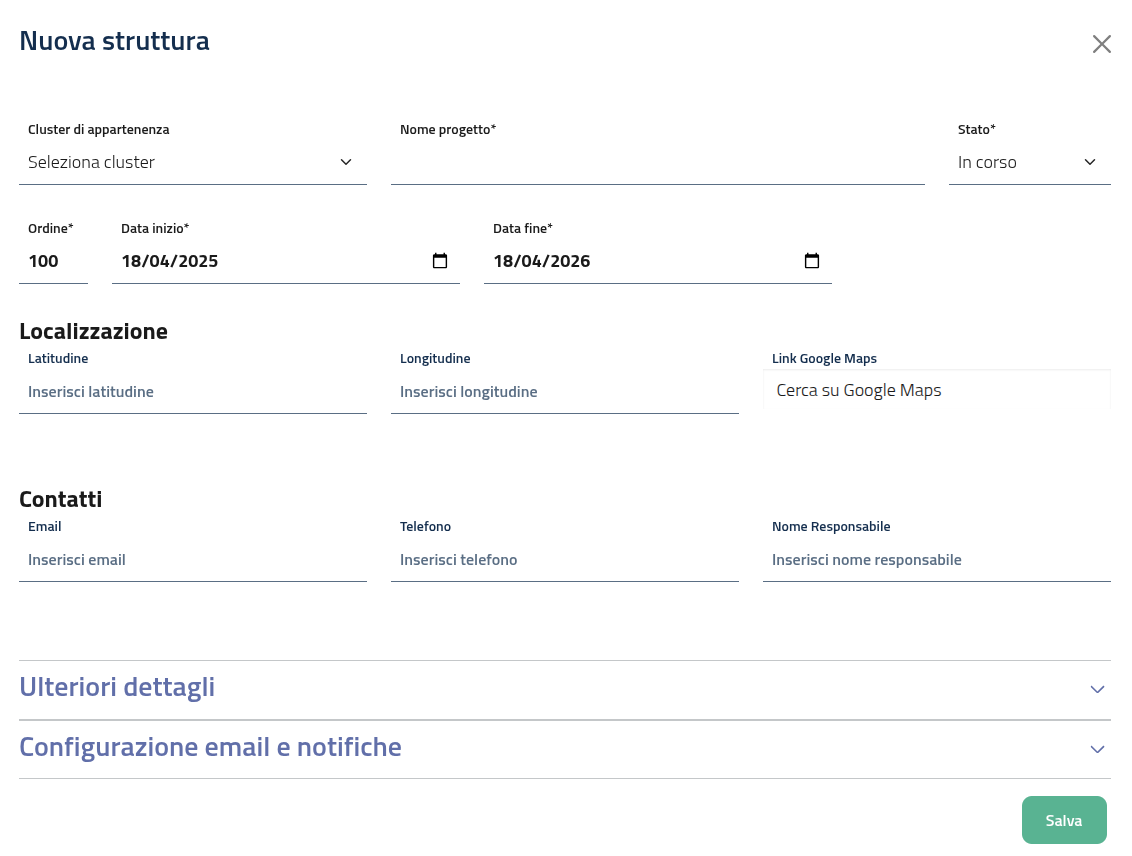Click the Data inizio date value
Screen dimensions: 1132x856
tap(170, 261)
